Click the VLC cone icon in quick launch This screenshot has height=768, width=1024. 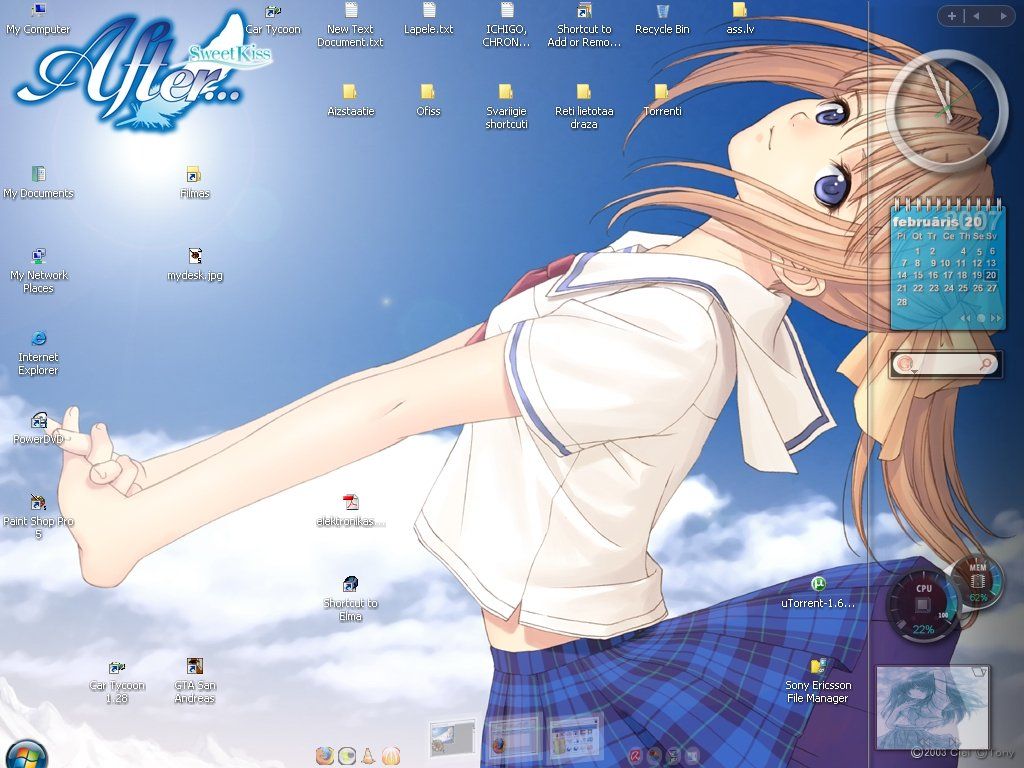[x=368, y=756]
